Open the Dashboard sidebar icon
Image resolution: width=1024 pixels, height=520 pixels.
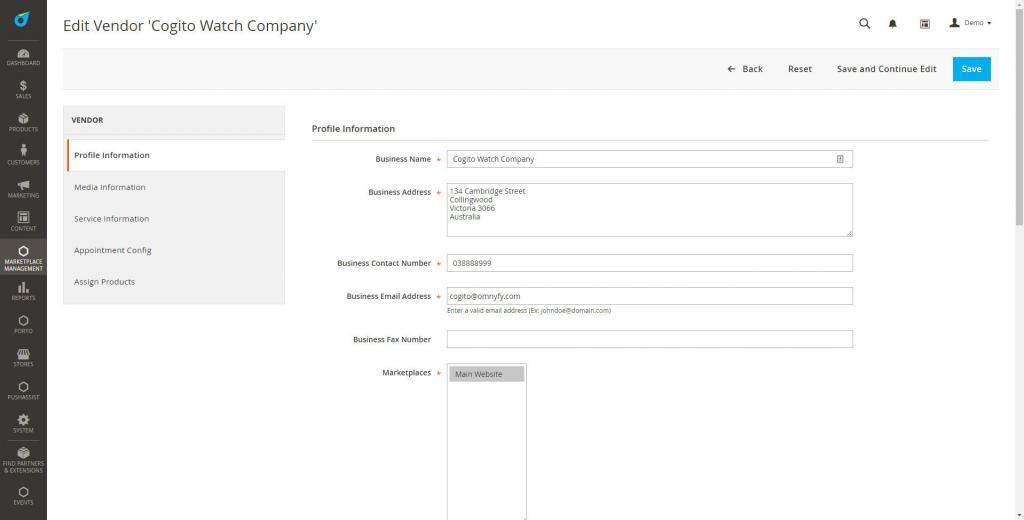tap(23, 57)
